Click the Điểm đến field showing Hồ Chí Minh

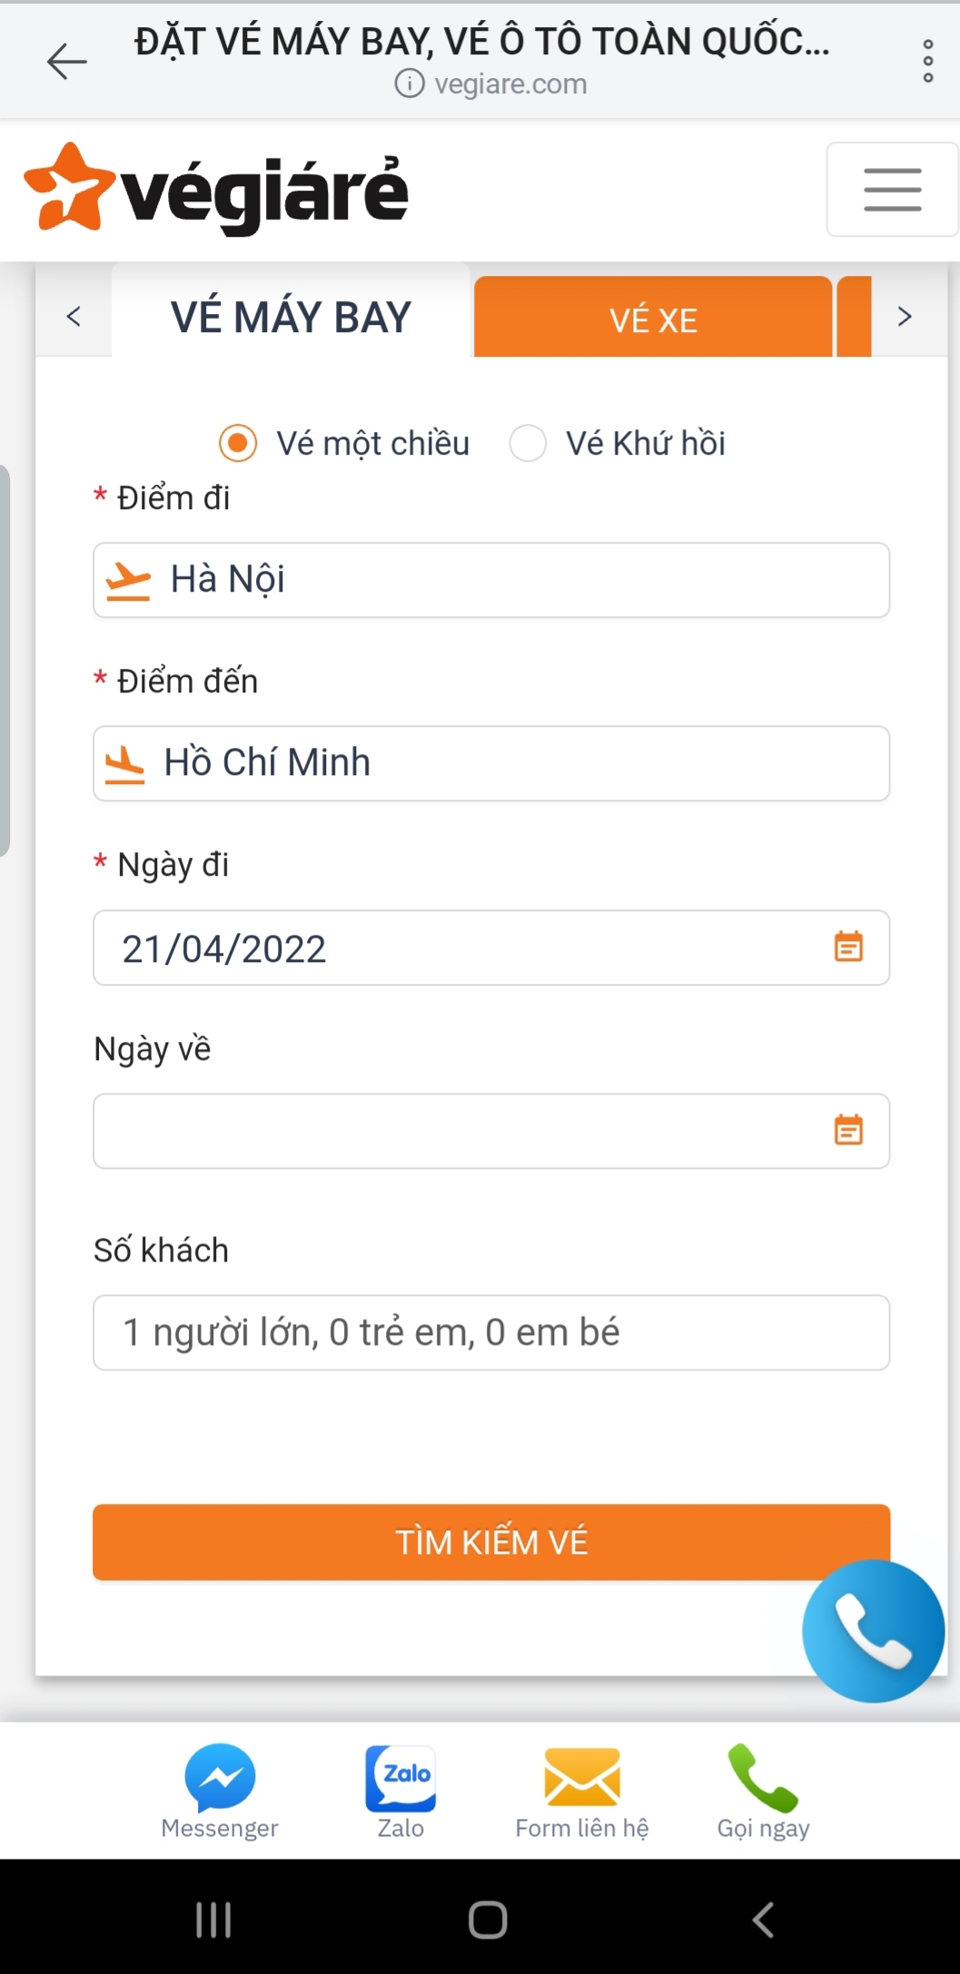point(491,762)
